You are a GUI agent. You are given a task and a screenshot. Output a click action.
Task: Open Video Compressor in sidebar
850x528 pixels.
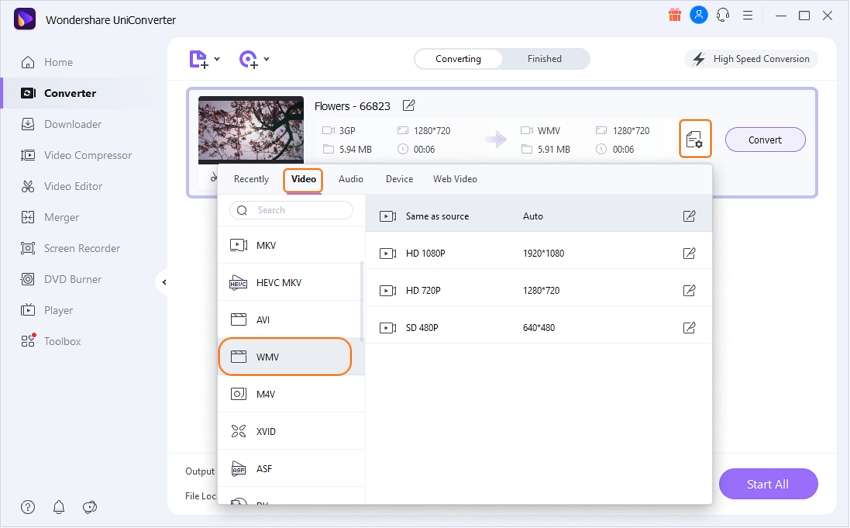point(76,156)
